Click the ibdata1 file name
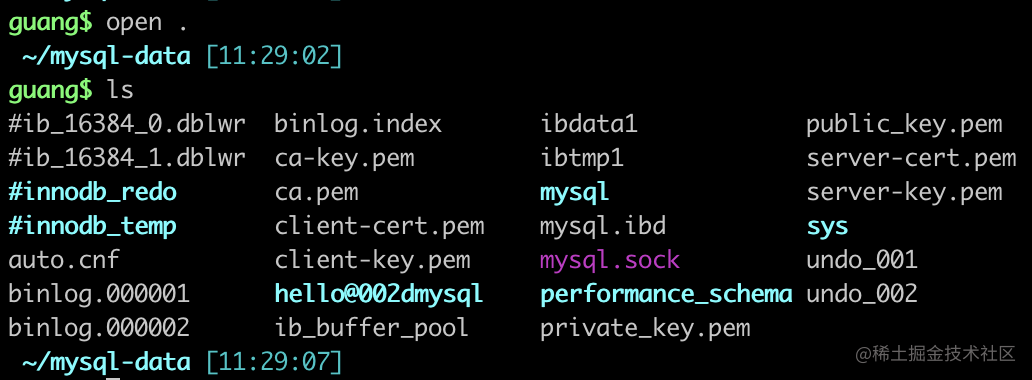This screenshot has width=1032, height=380. click(x=589, y=124)
